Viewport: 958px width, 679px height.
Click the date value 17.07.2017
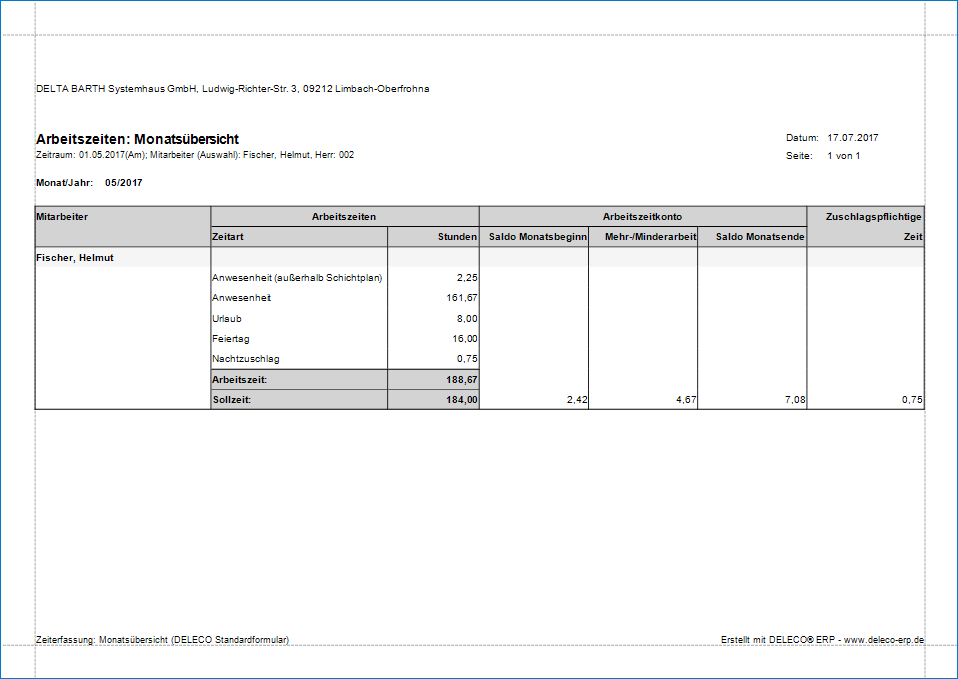852,138
